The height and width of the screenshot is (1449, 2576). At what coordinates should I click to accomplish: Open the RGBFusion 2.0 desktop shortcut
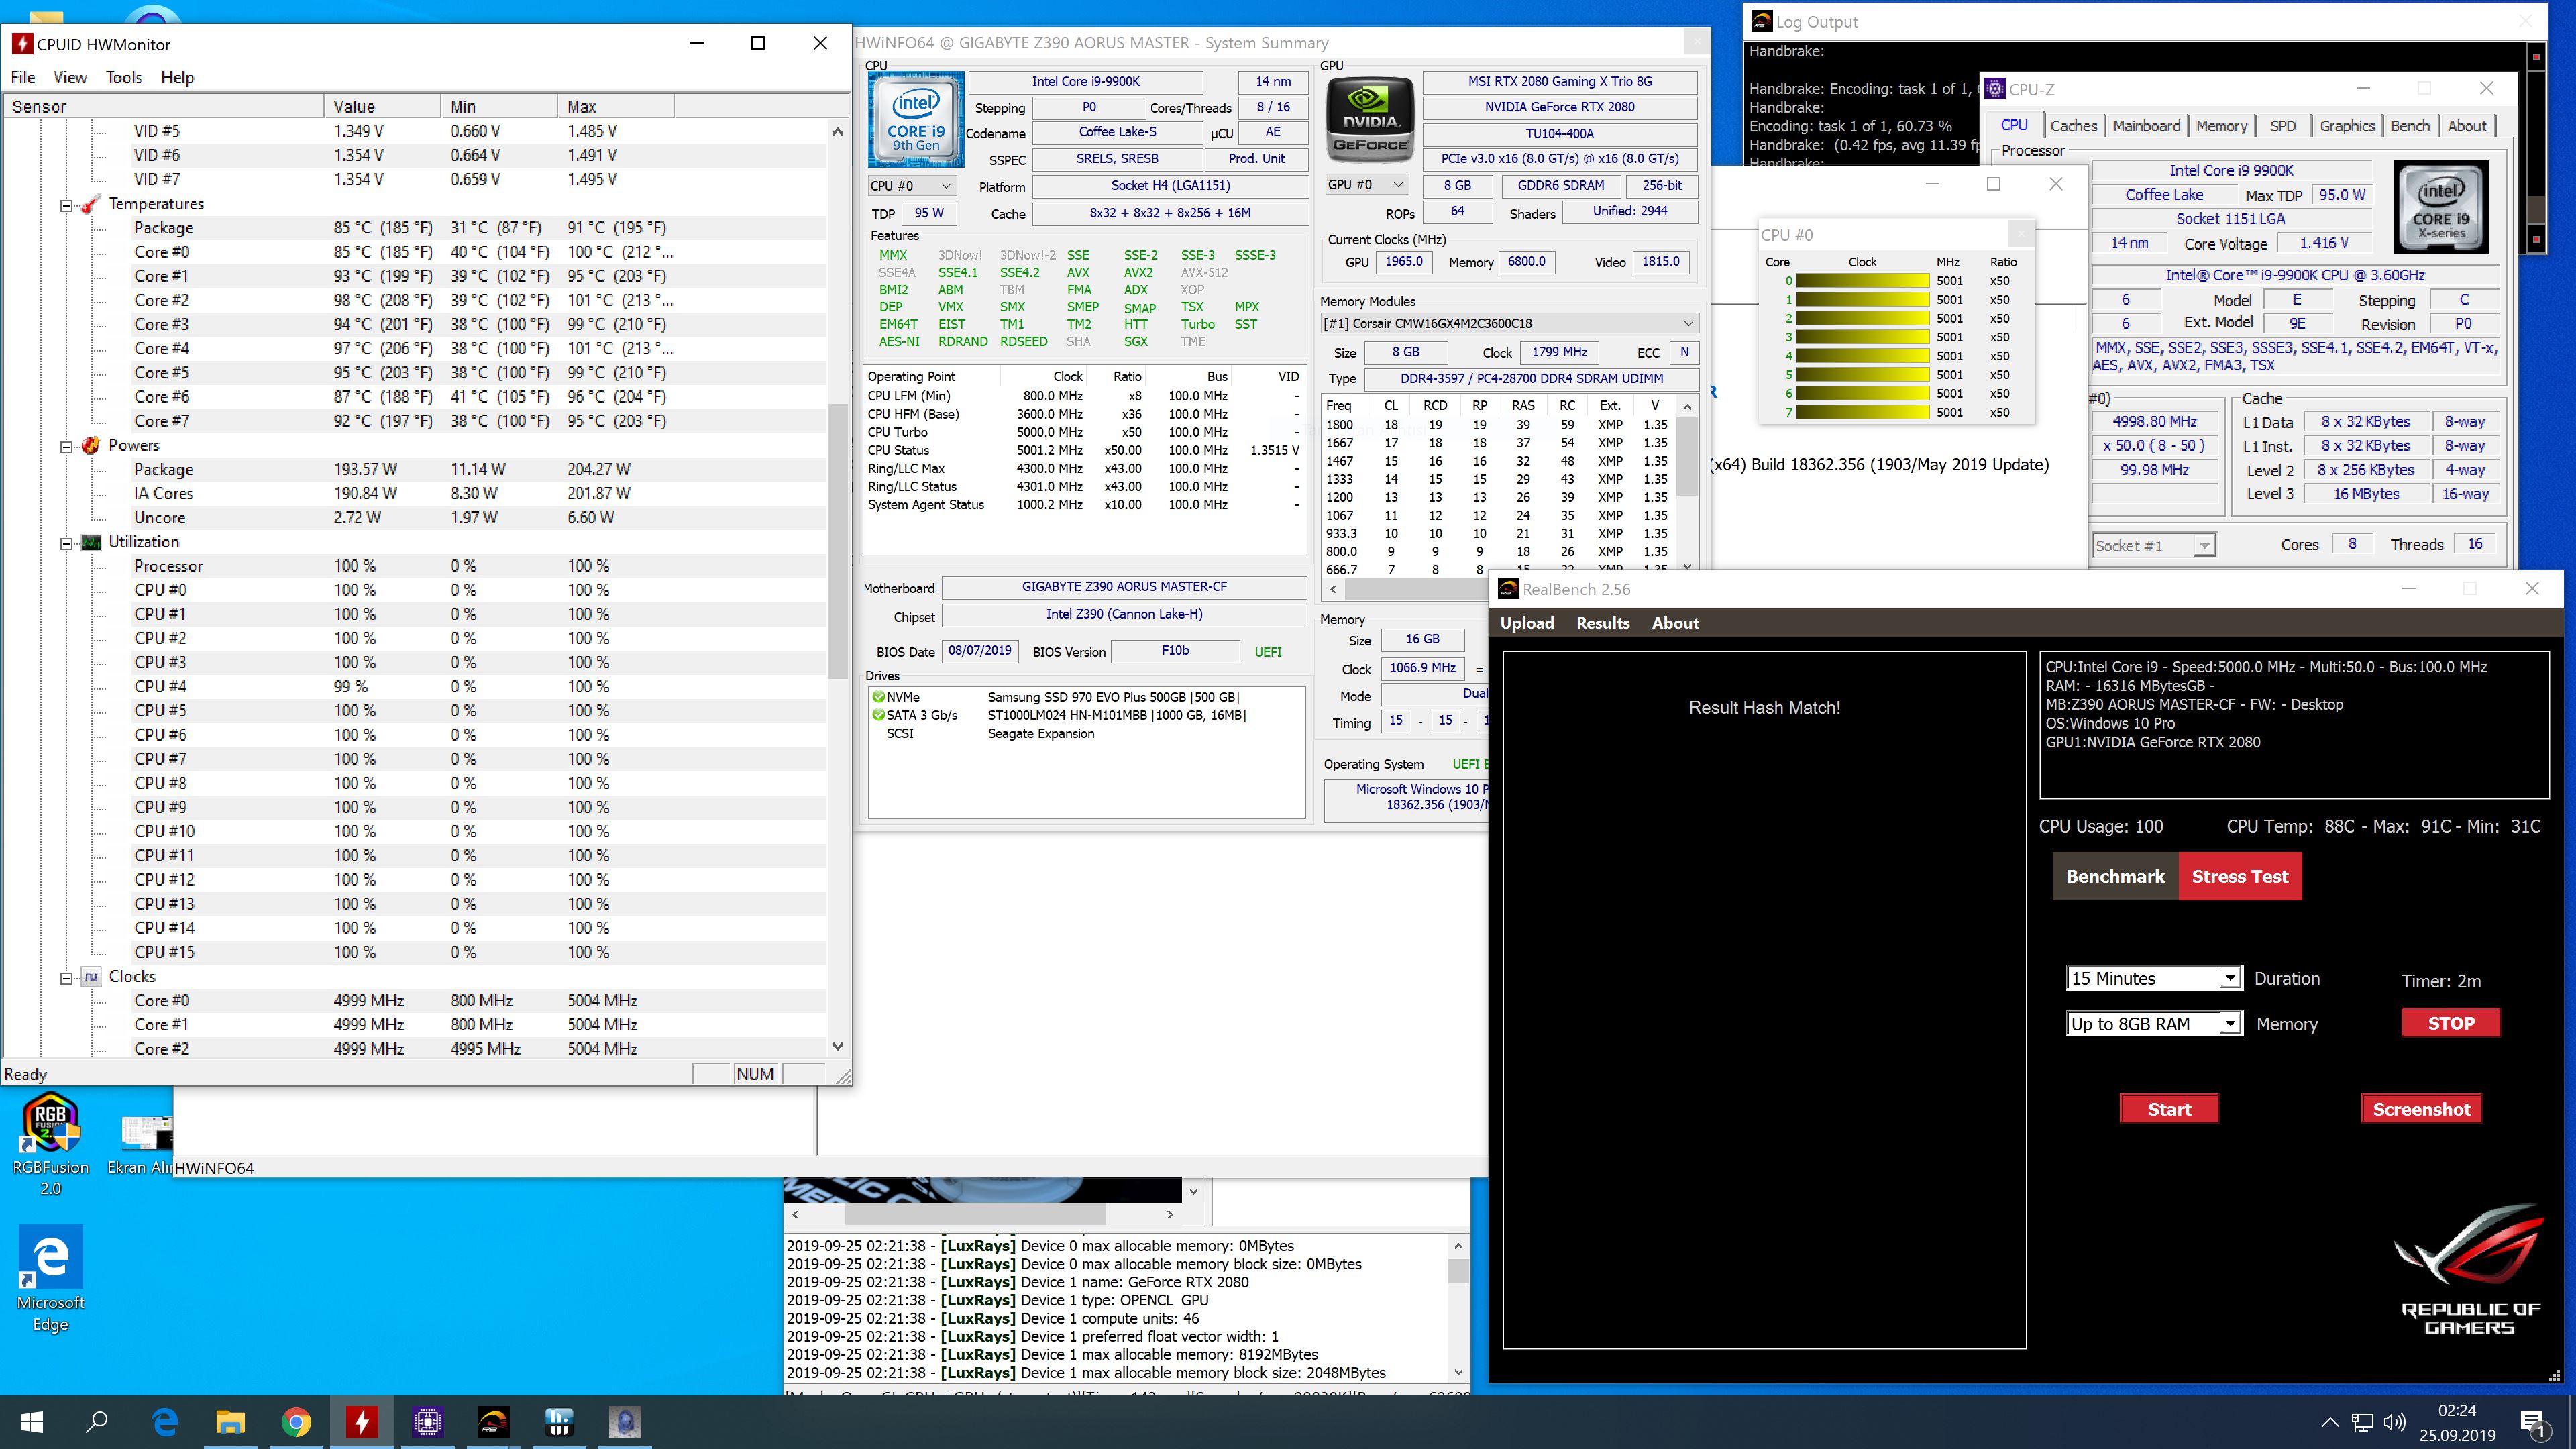click(x=50, y=1145)
